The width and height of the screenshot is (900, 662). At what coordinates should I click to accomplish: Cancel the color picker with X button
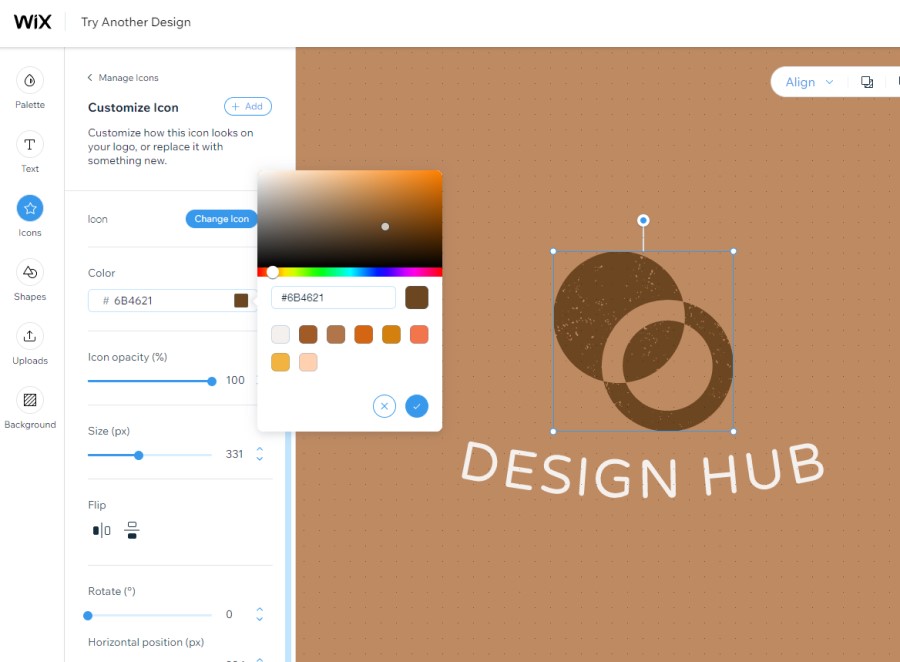pyautogui.click(x=384, y=406)
